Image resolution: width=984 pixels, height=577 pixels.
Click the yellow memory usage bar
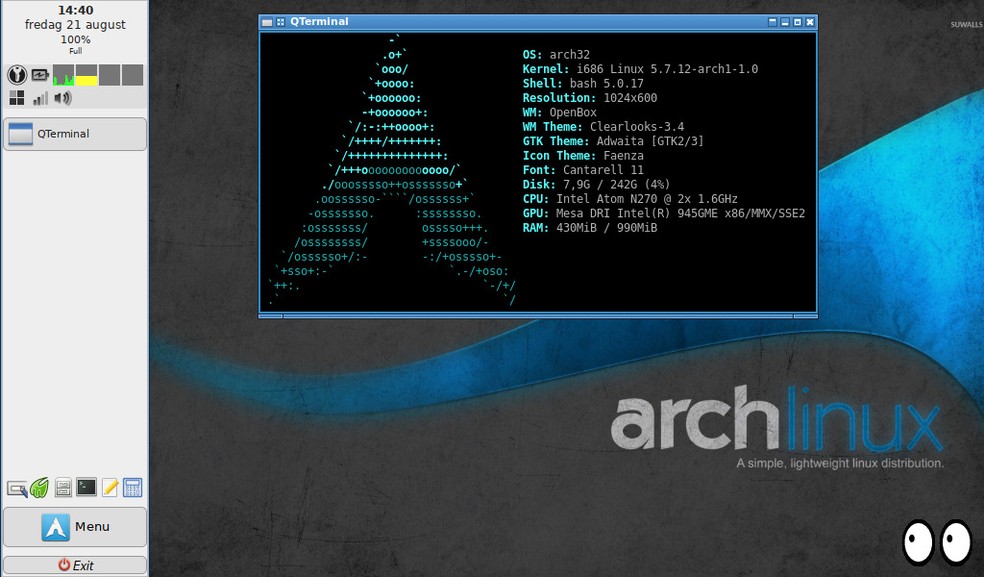pyautogui.click(x=86, y=77)
